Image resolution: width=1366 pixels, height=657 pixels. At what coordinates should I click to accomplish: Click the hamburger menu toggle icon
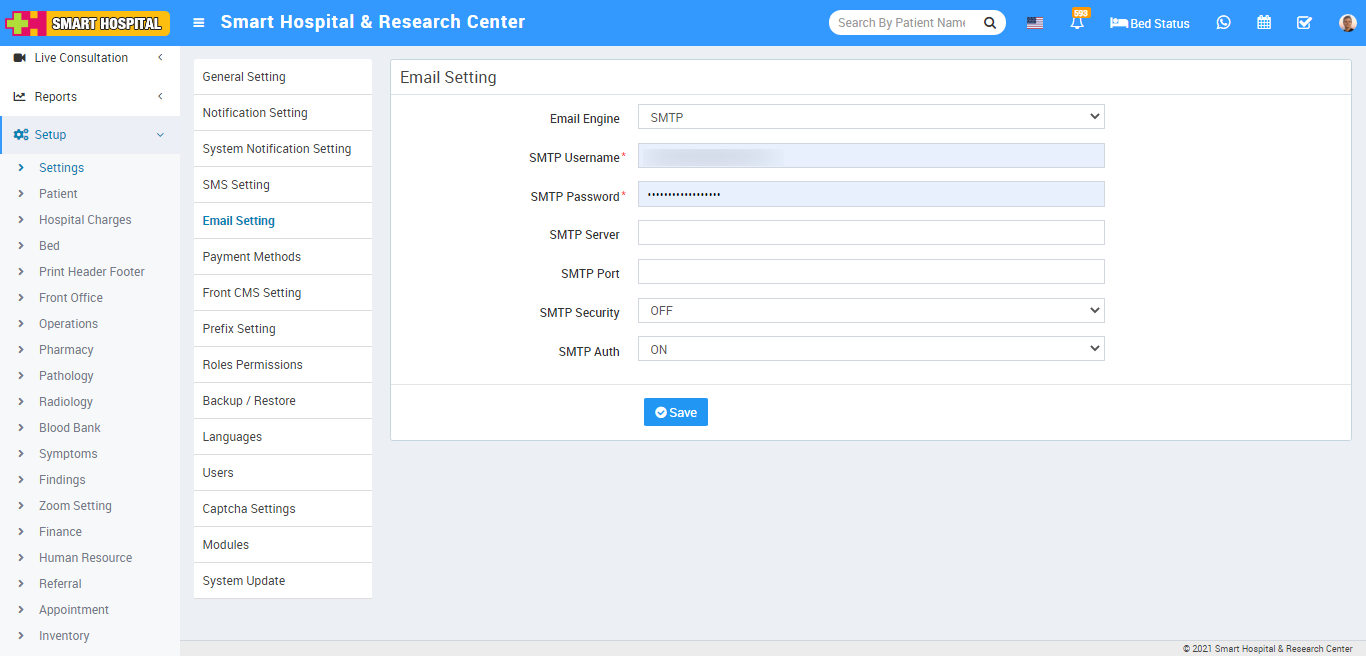coord(199,23)
